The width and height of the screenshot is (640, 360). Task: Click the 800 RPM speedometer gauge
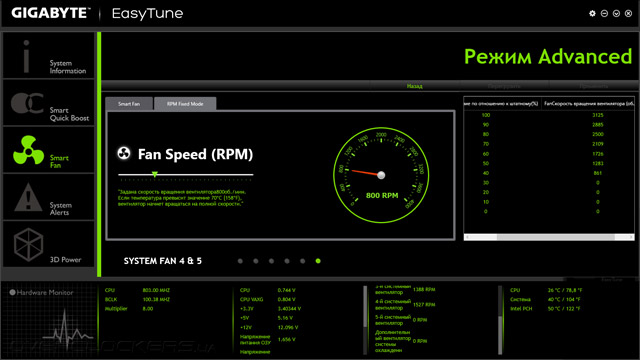[381, 175]
